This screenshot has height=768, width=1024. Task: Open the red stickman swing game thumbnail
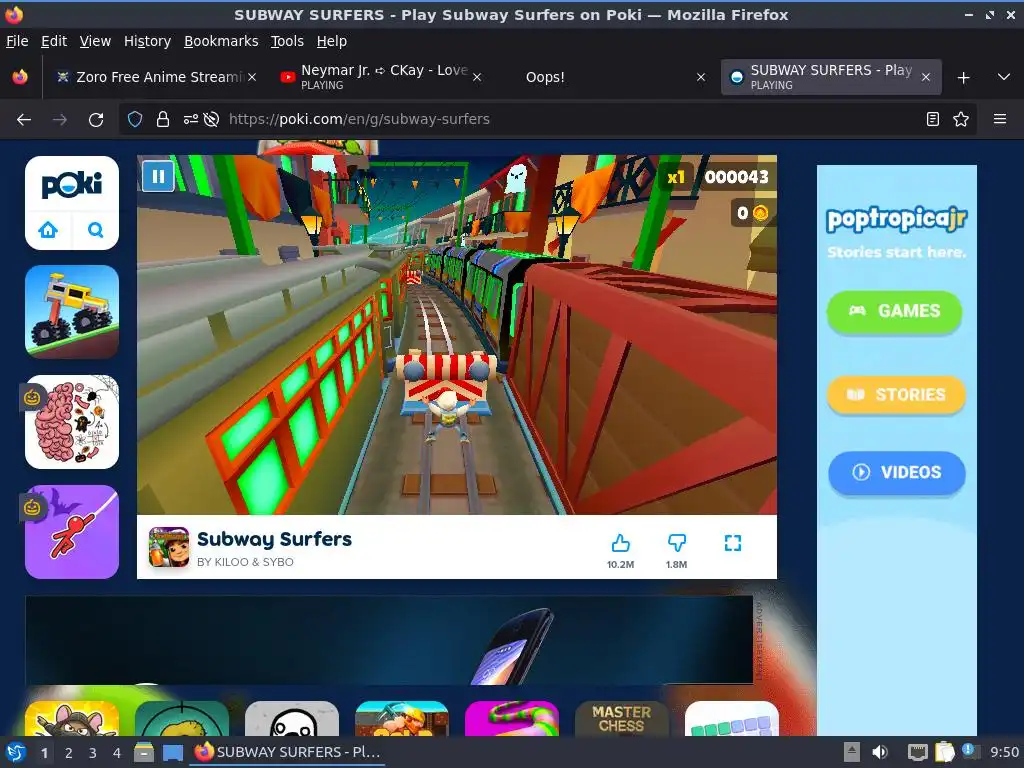click(72, 532)
